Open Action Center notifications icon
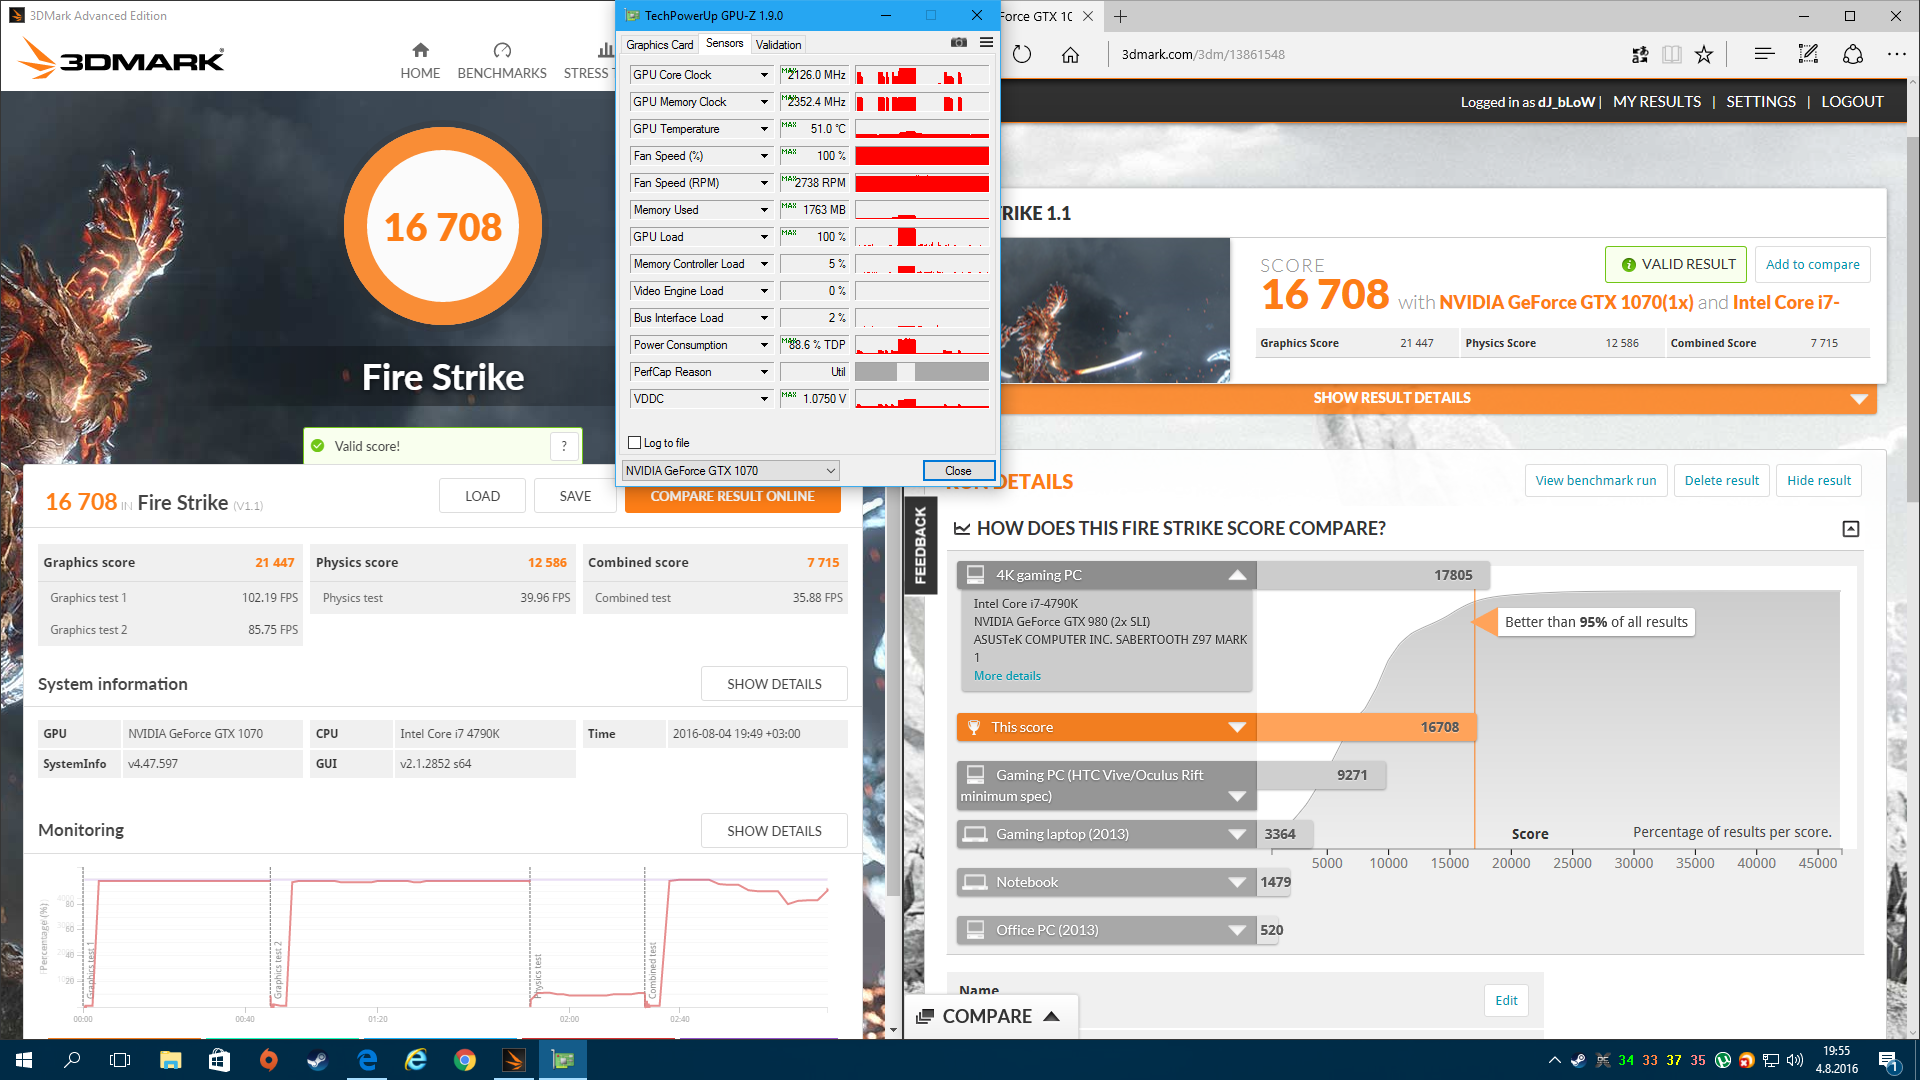Screen dimensions: 1920x1080 coord(1888,1060)
